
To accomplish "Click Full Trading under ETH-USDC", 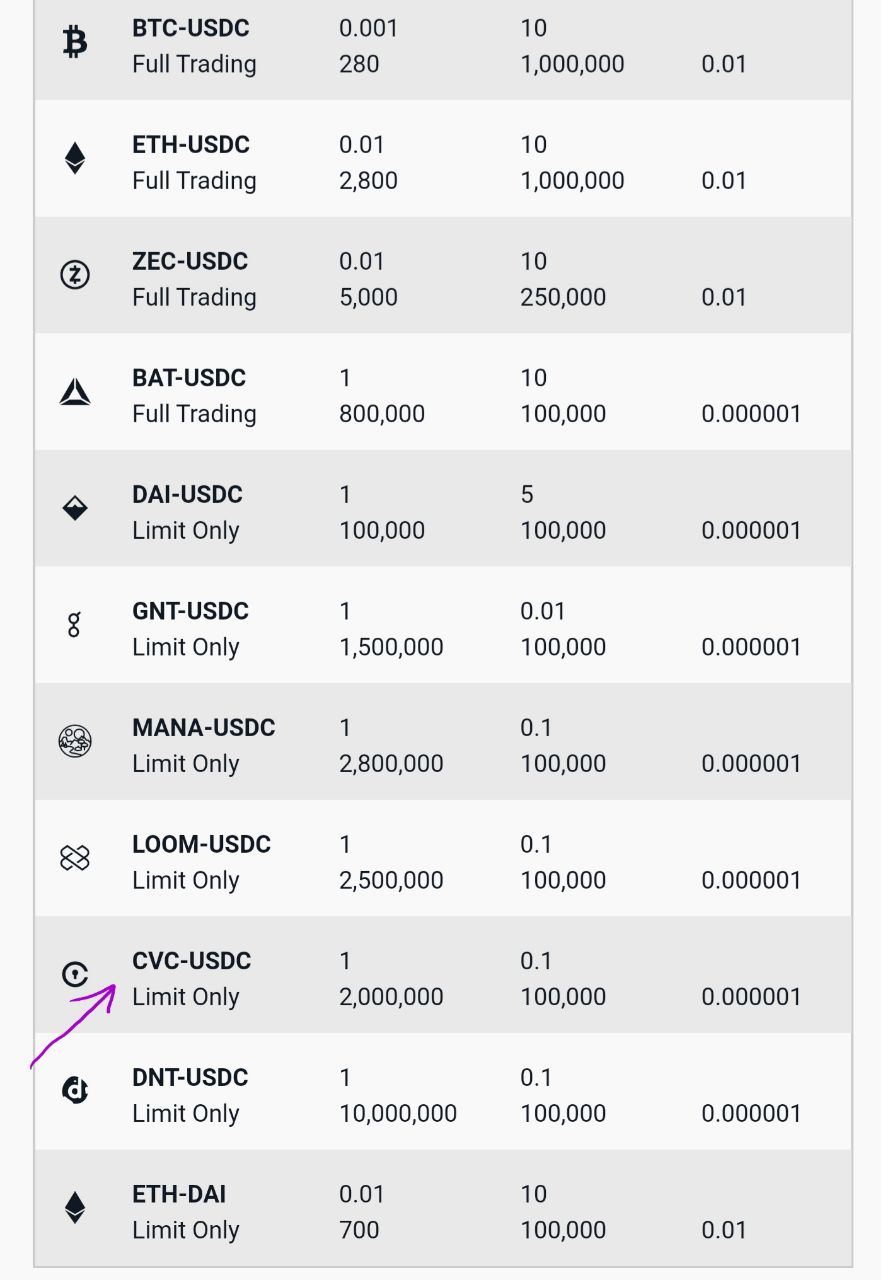I will point(194,181).
